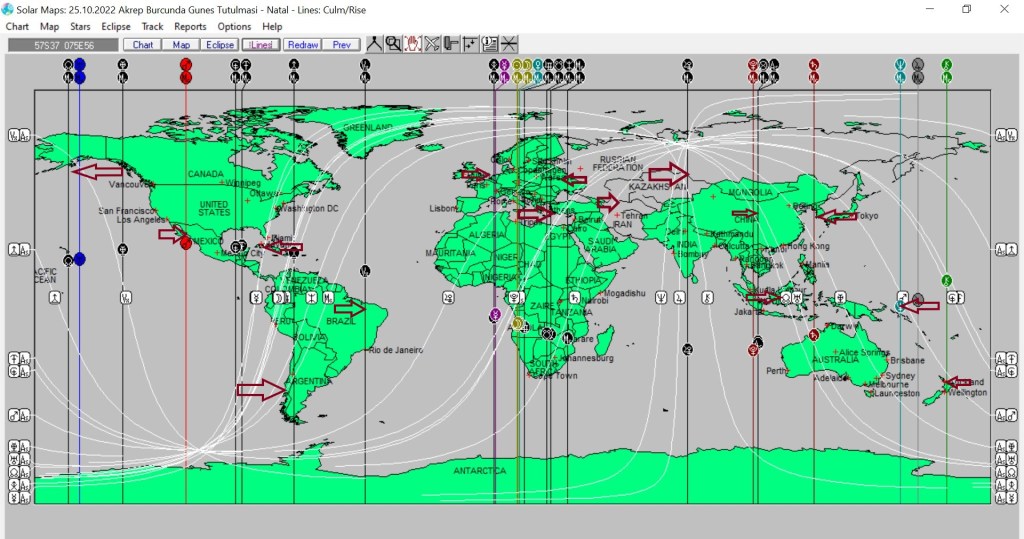
Task: Switch to the Eclipse toolbar view
Action: click(x=219, y=45)
